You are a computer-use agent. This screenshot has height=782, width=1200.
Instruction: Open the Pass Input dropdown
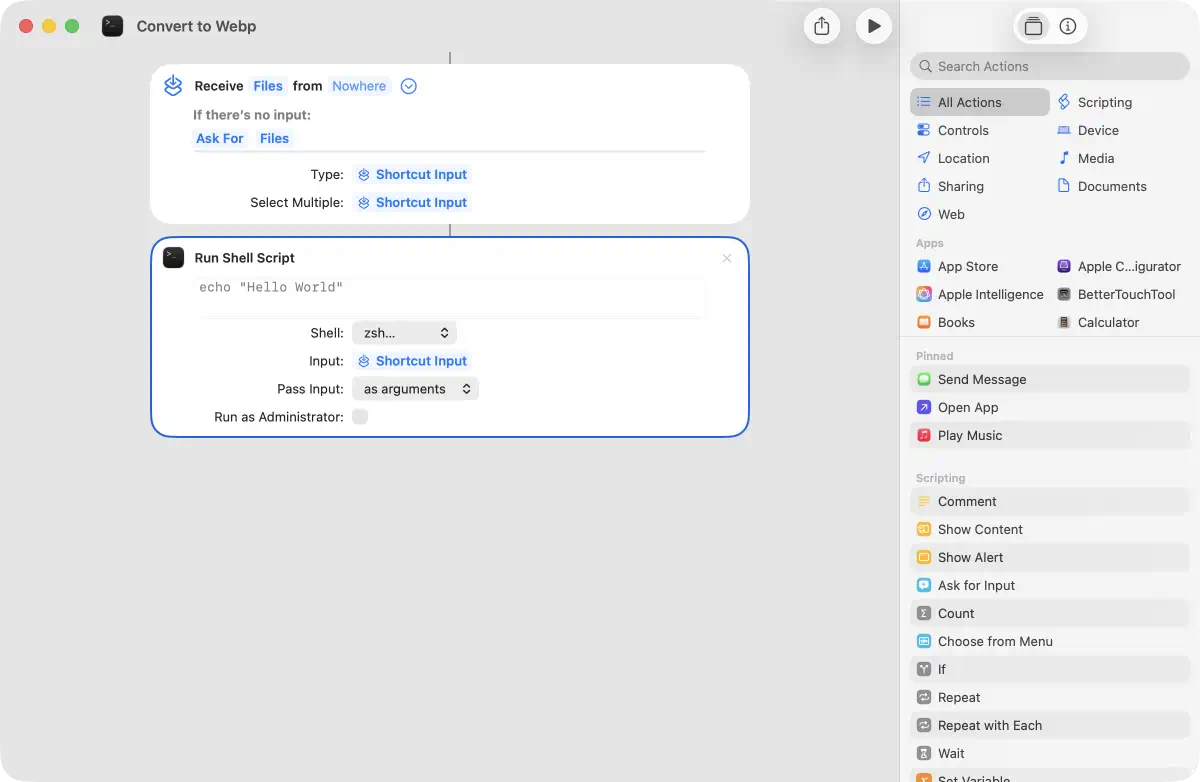click(415, 389)
